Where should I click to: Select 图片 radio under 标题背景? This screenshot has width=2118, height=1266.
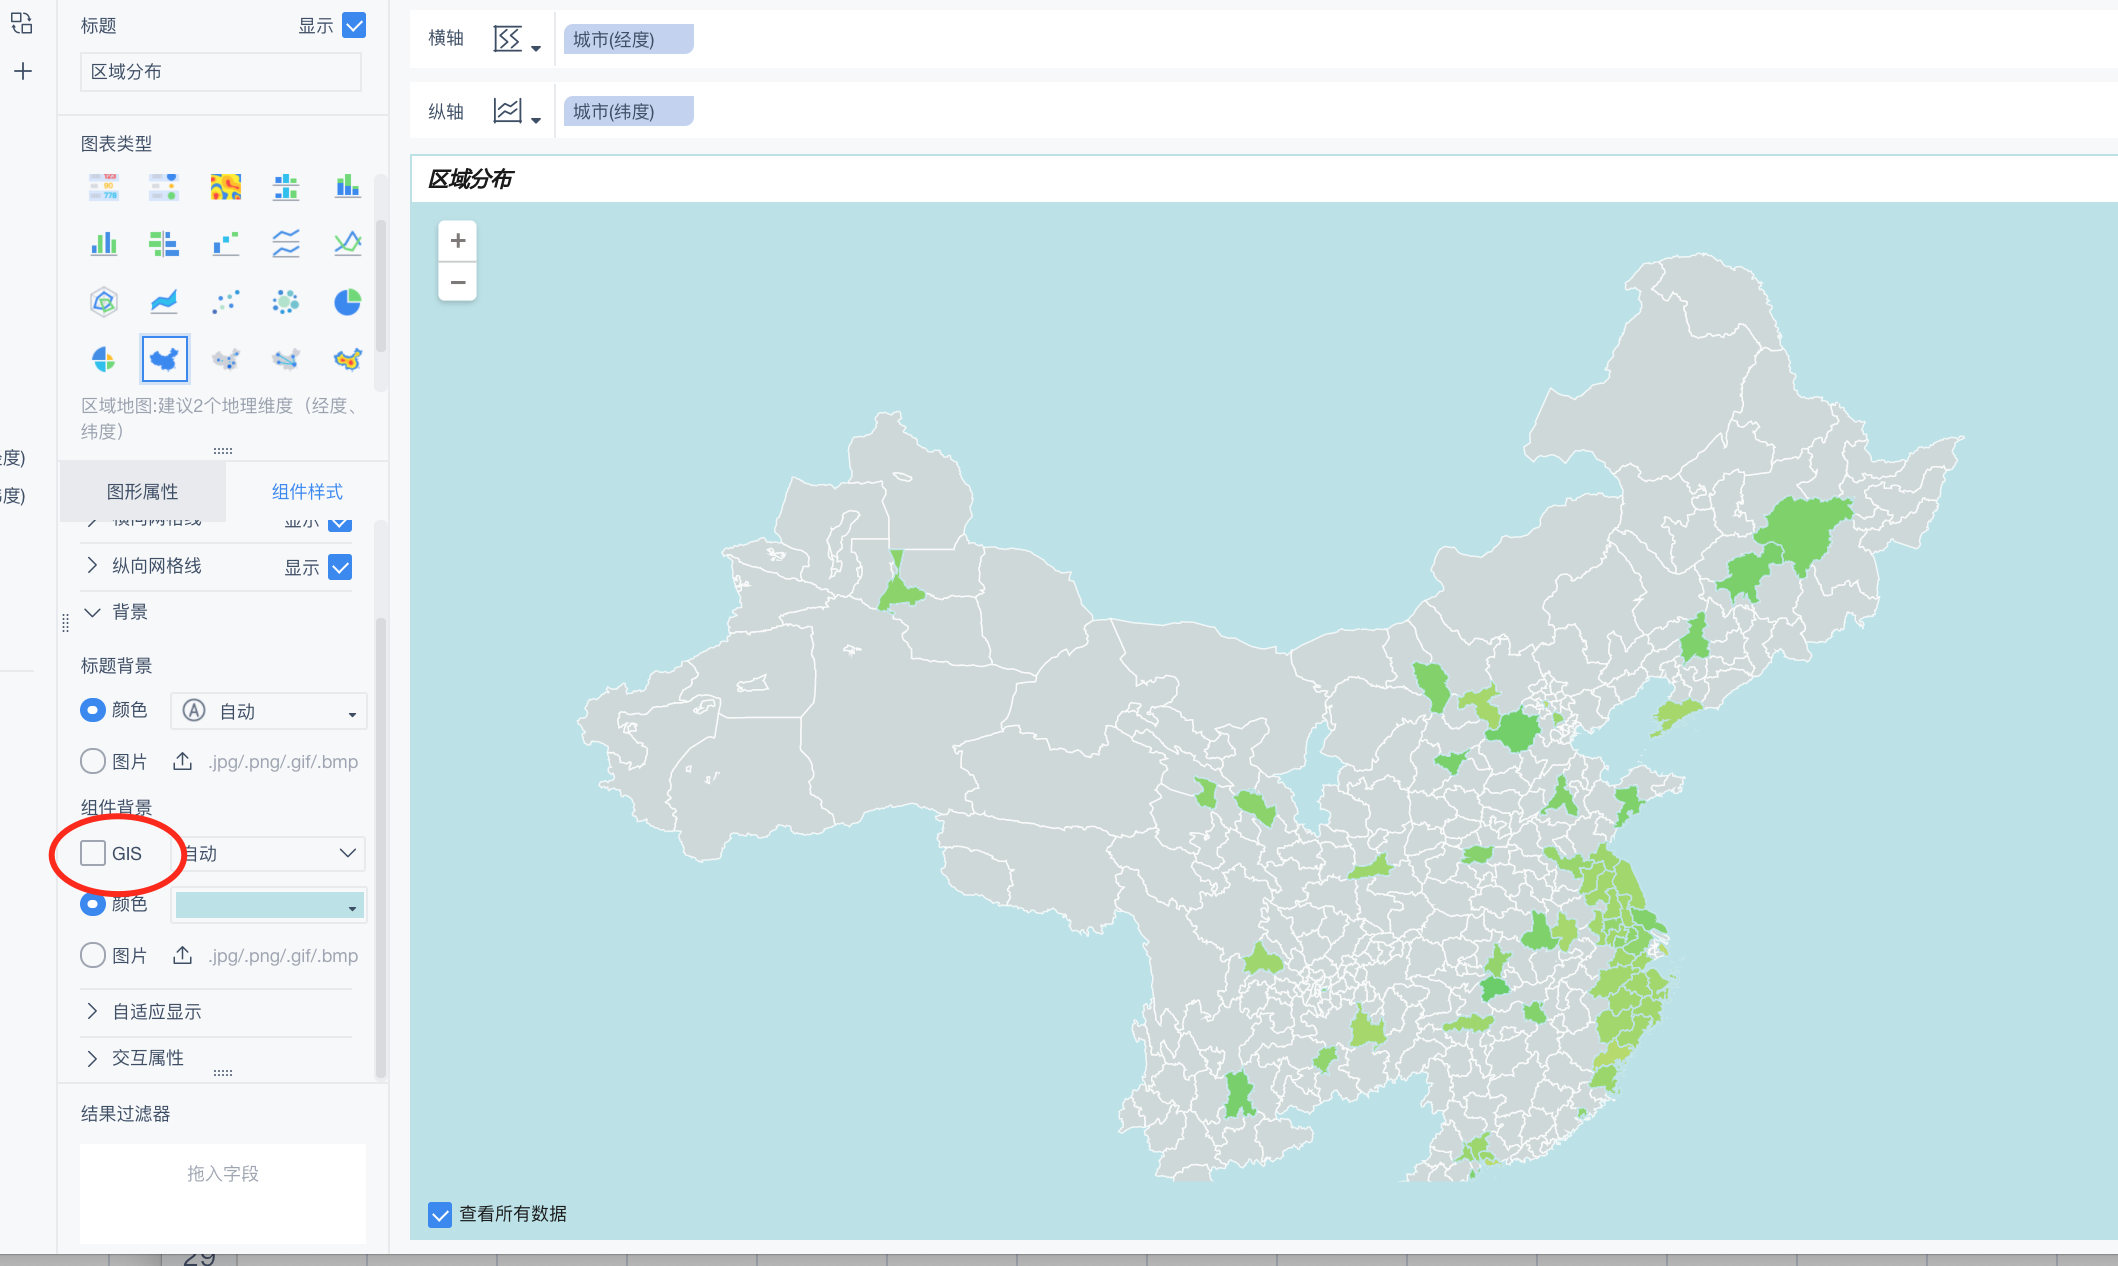coord(93,762)
